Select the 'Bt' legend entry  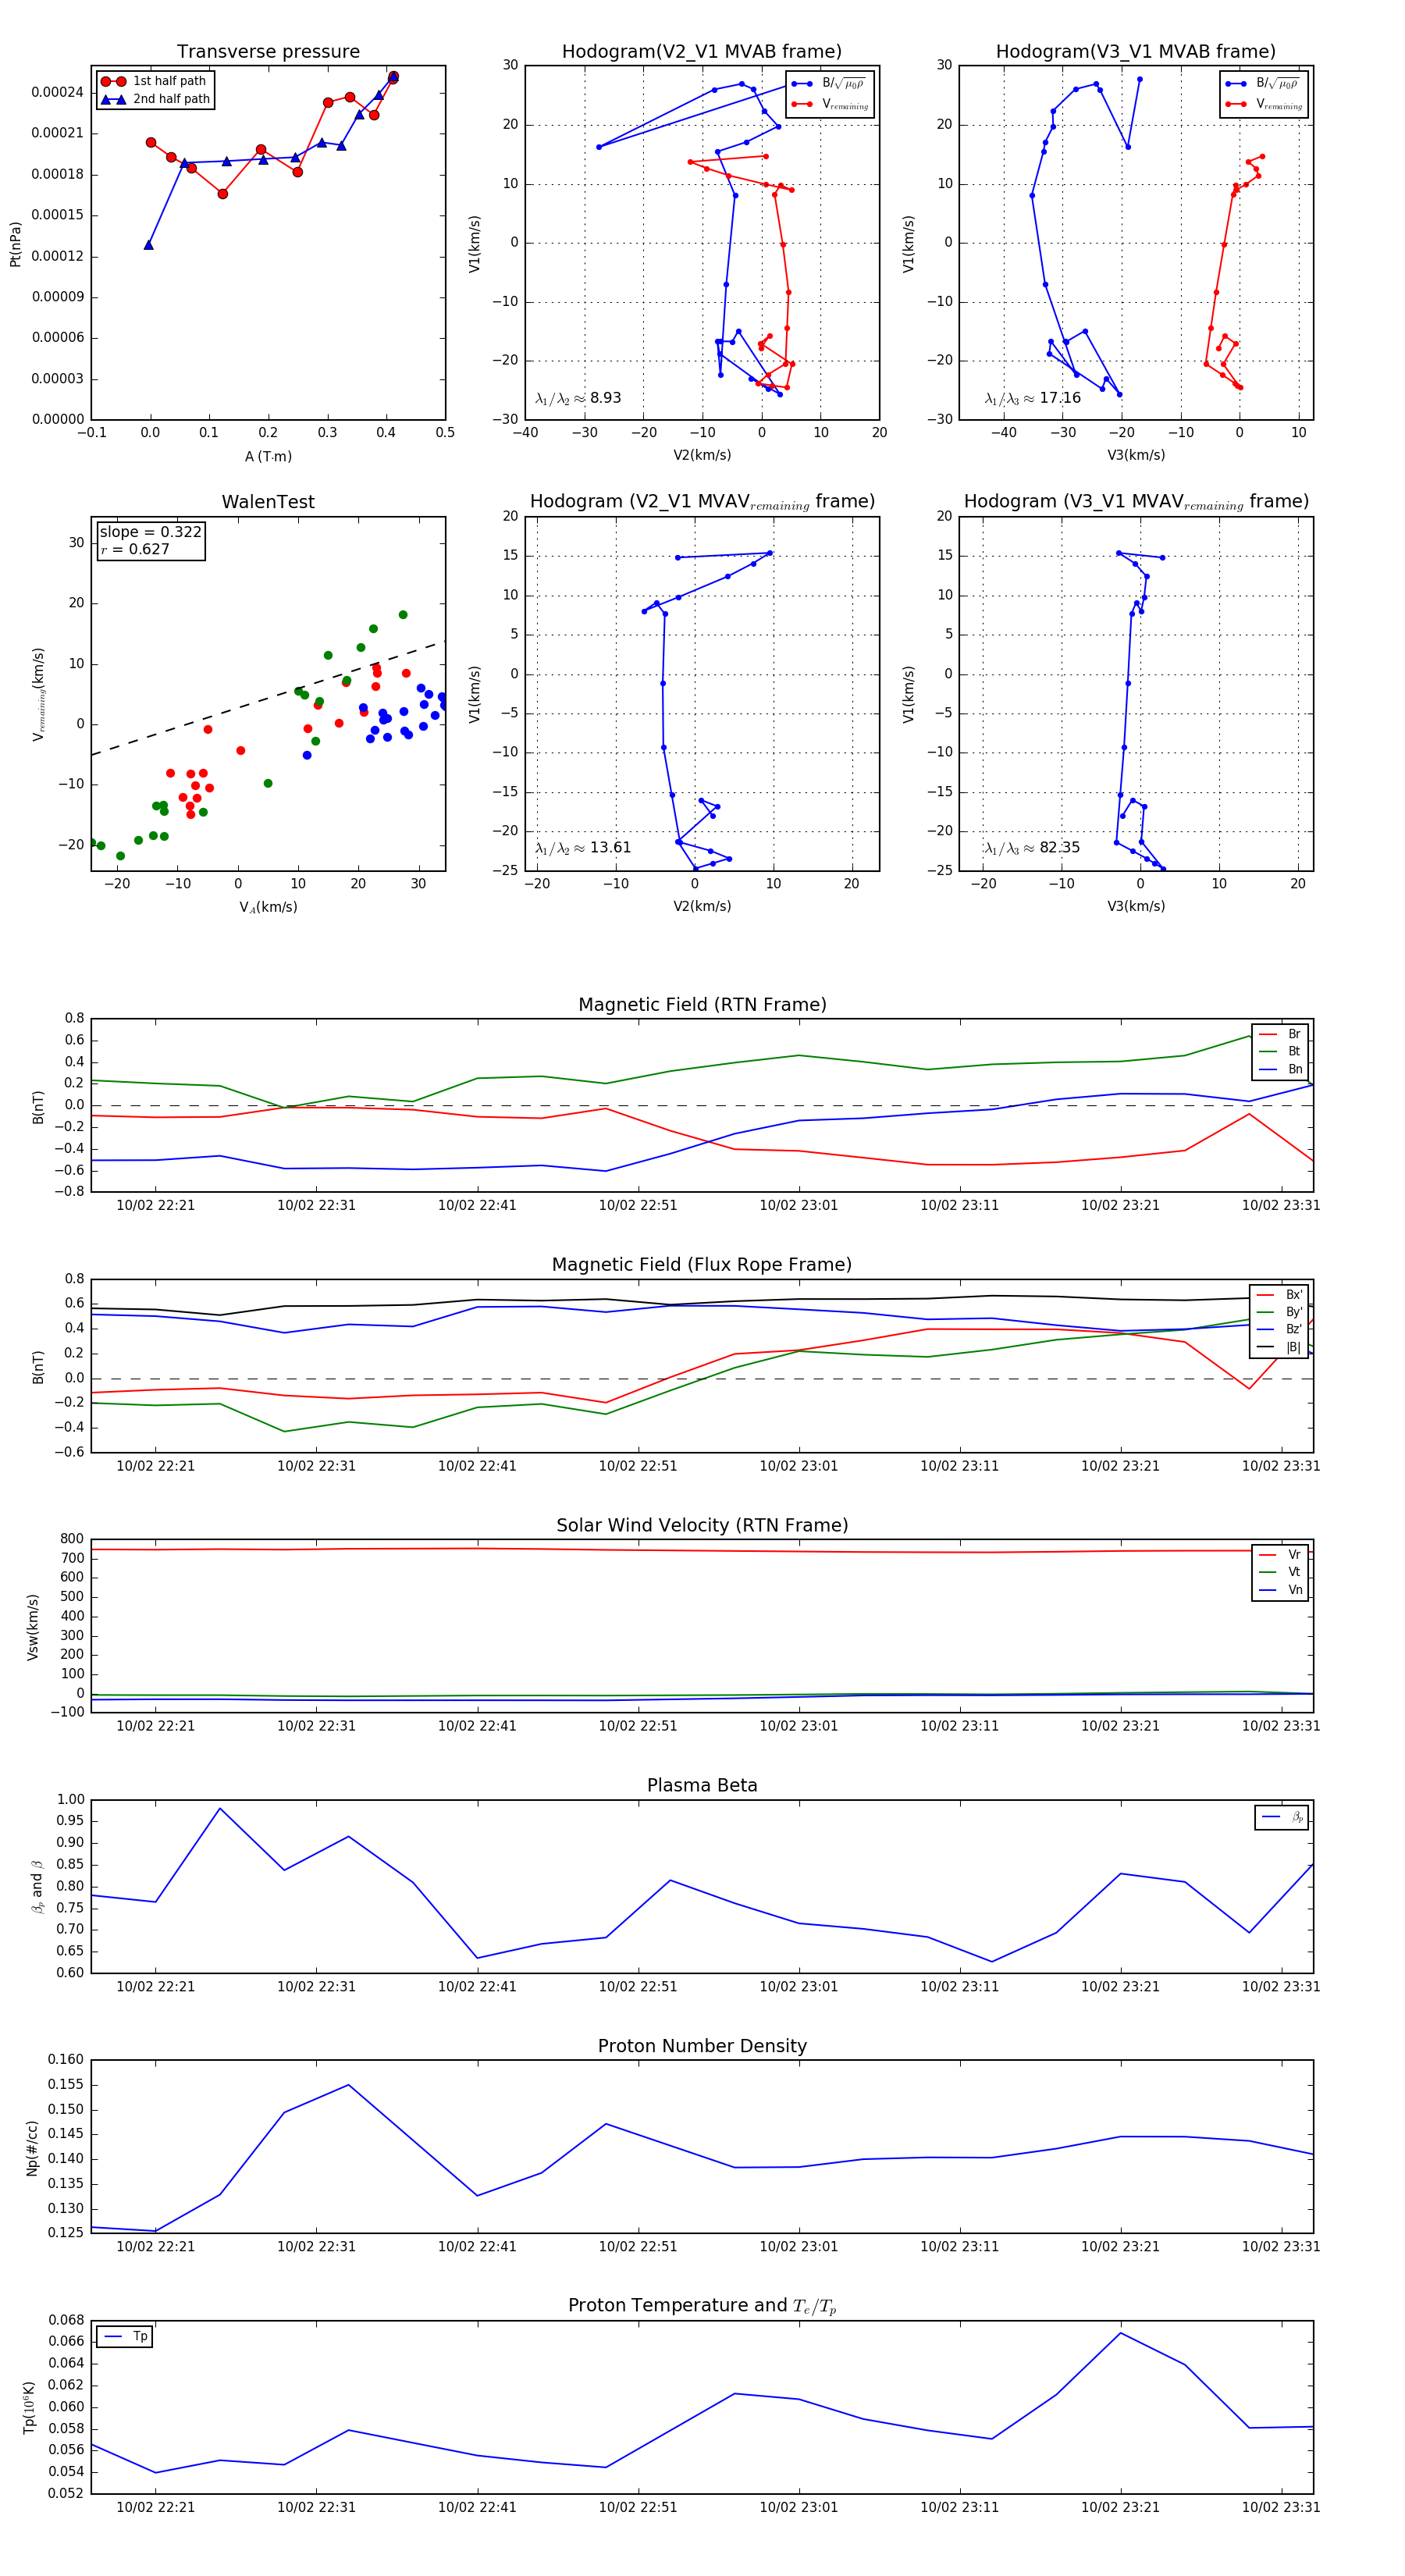point(1280,1051)
